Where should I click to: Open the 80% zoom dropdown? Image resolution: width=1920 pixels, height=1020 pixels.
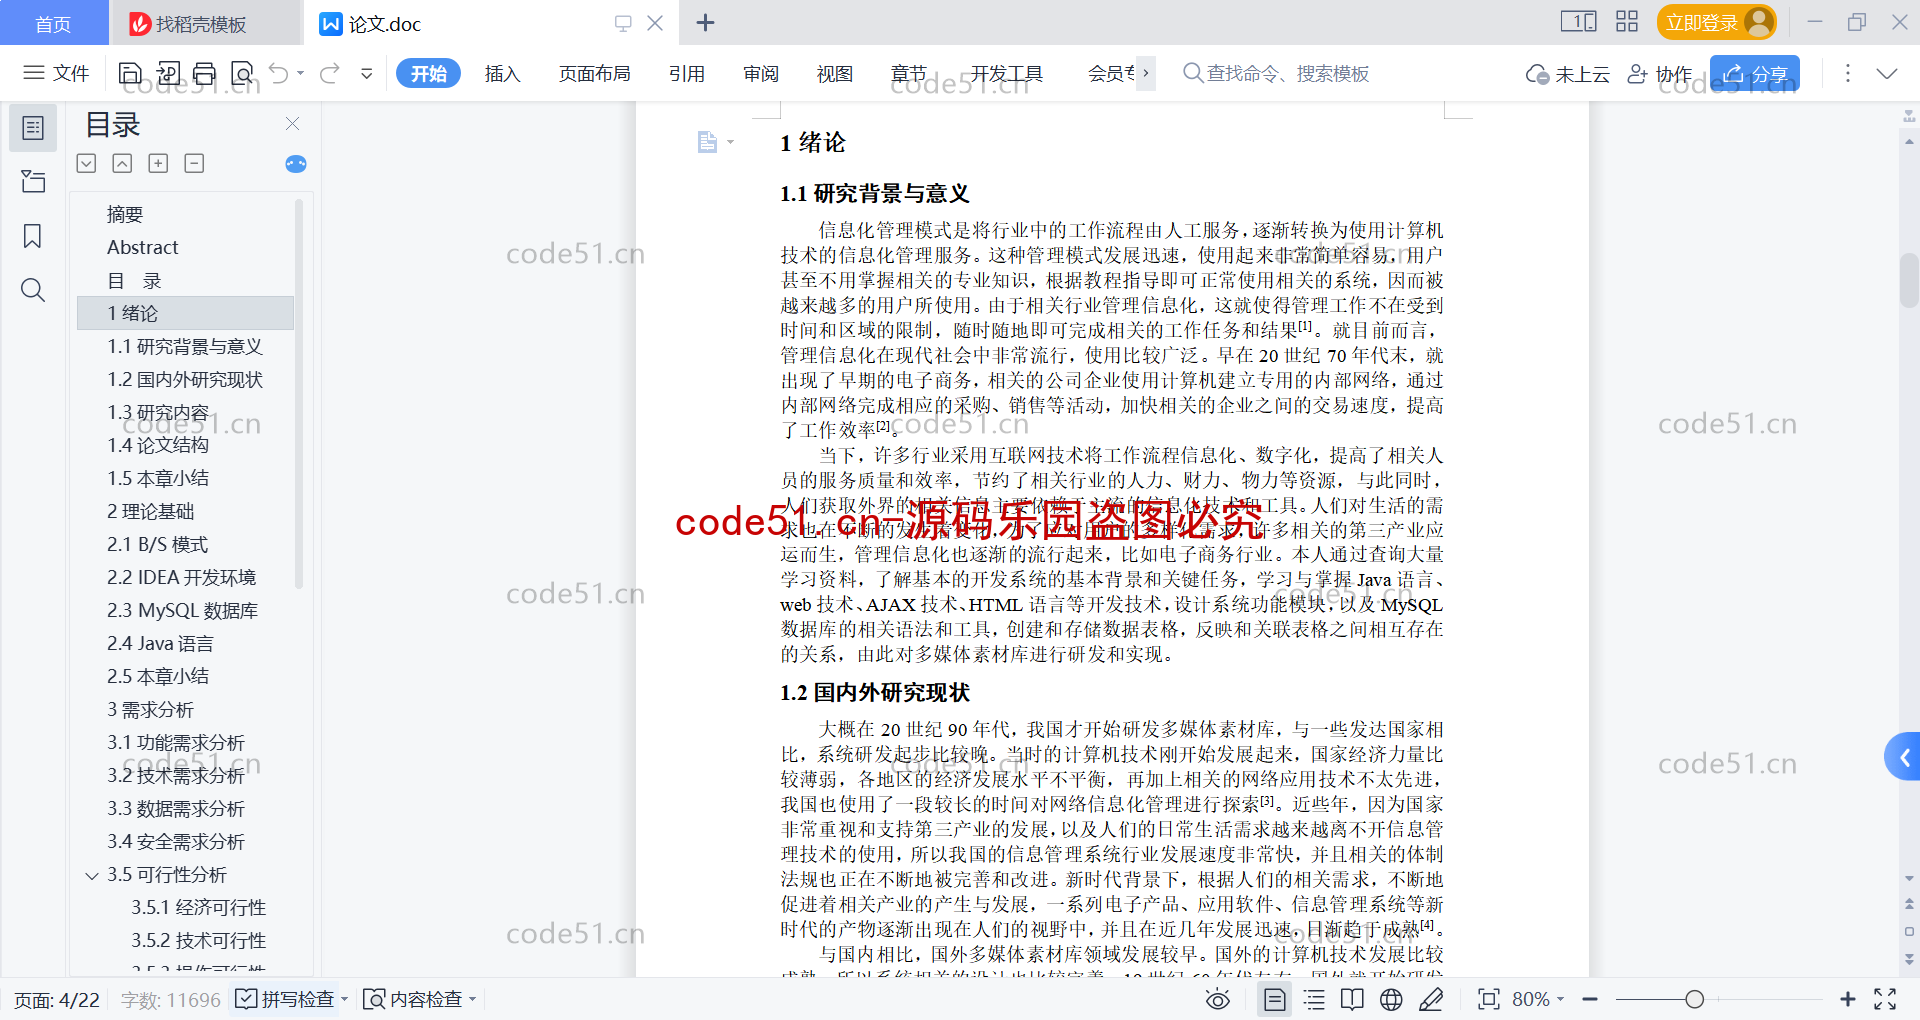click(1538, 999)
